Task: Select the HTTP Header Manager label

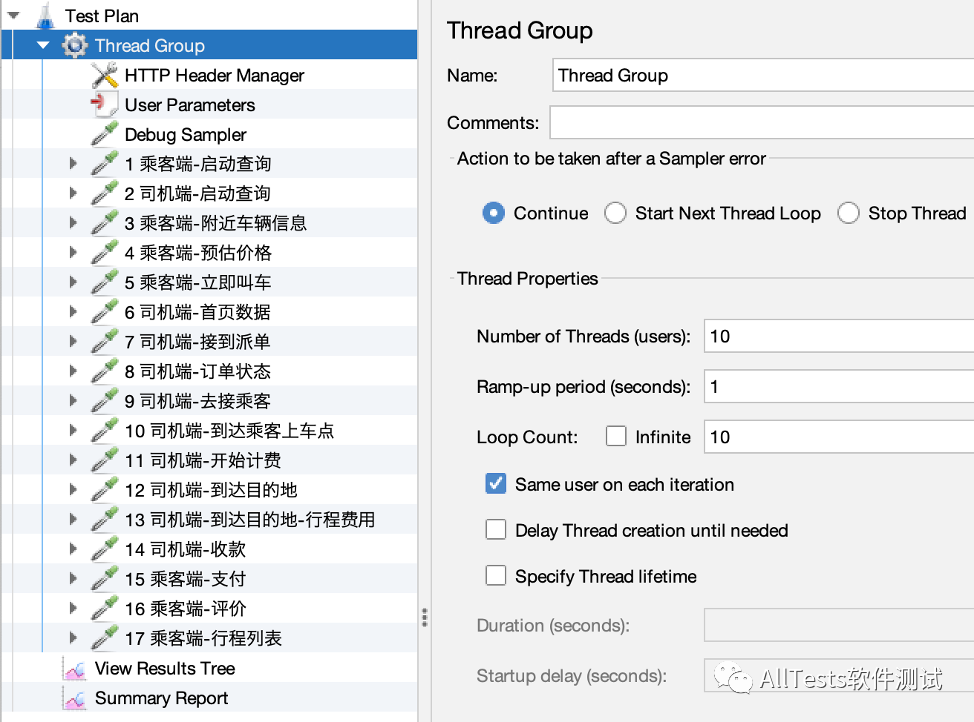Action: click(214, 75)
